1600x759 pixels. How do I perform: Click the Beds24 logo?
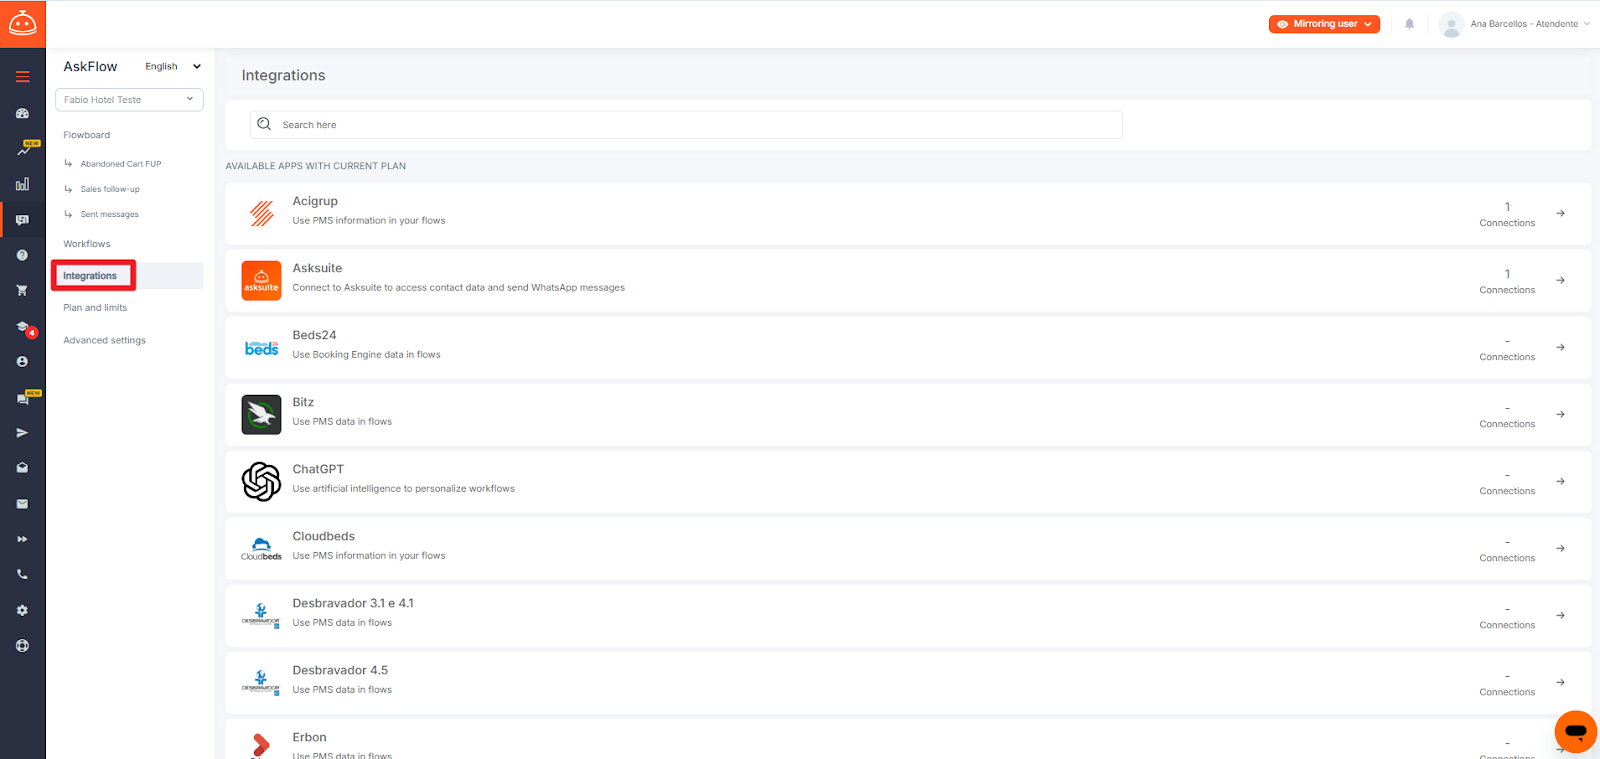(261, 348)
